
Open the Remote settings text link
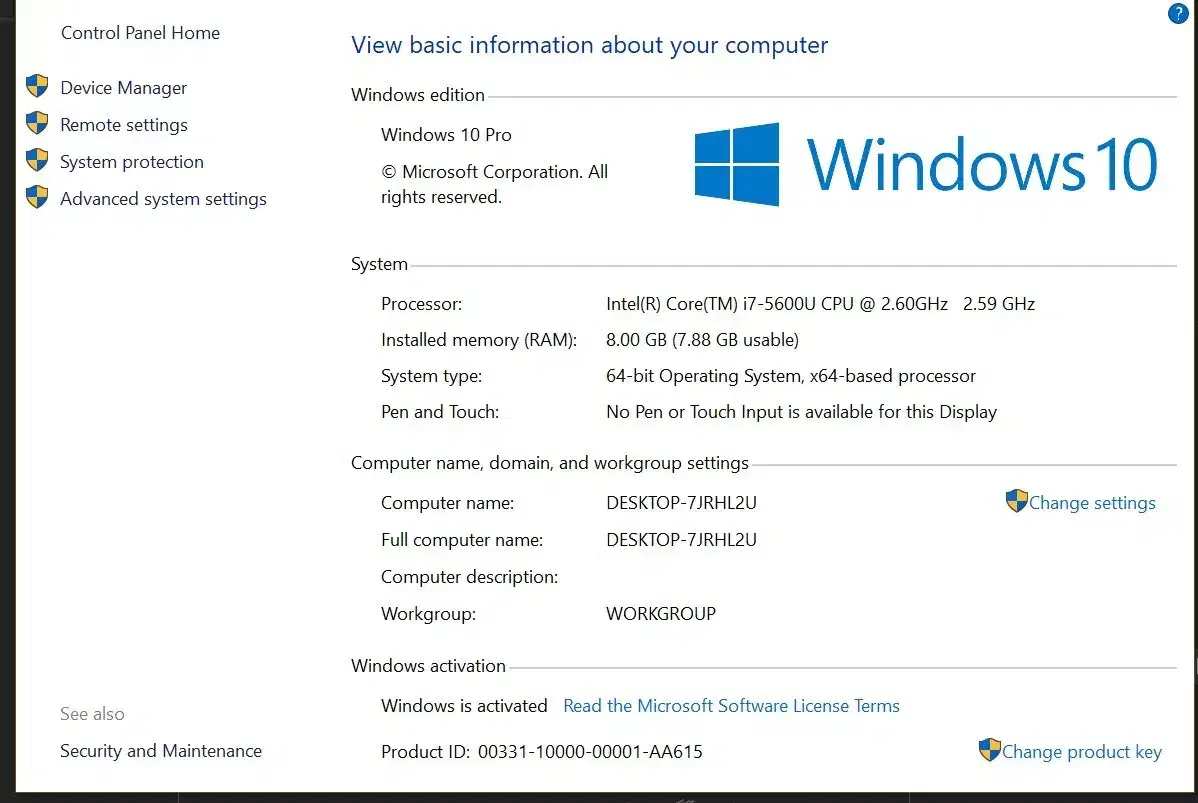(x=124, y=125)
